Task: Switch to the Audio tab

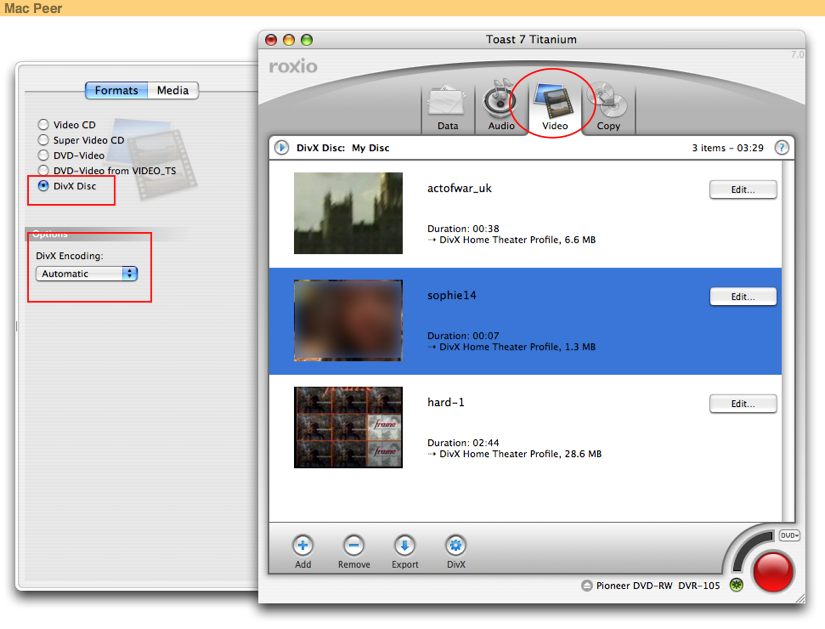Action: coord(501,106)
